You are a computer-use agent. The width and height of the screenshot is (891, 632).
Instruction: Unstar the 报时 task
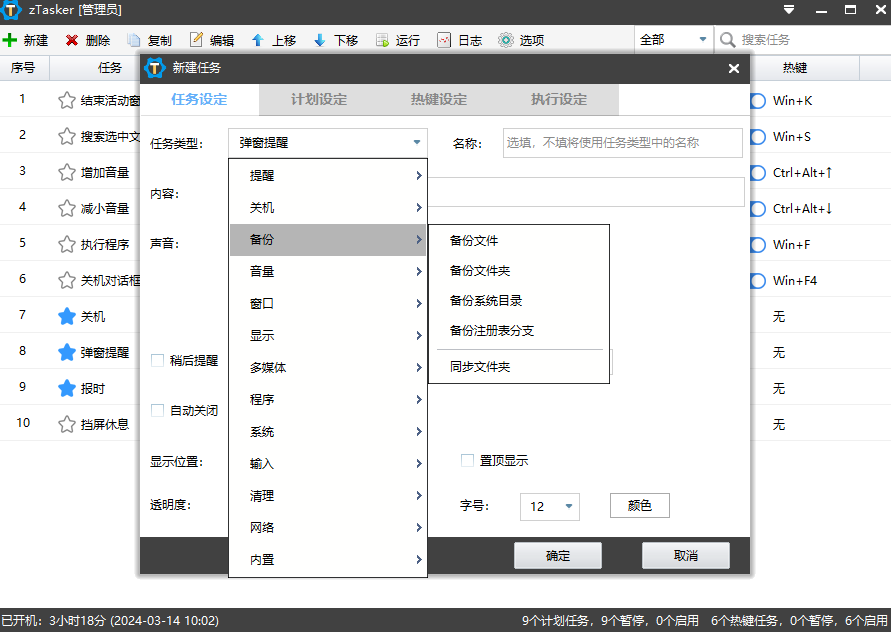pos(66,388)
